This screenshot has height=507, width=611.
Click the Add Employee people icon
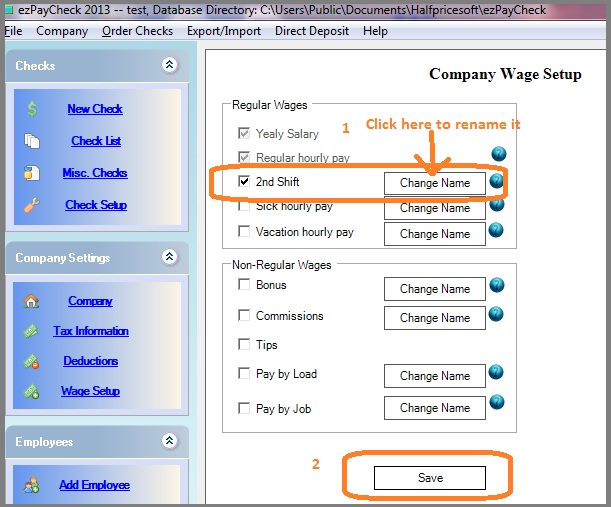point(31,485)
